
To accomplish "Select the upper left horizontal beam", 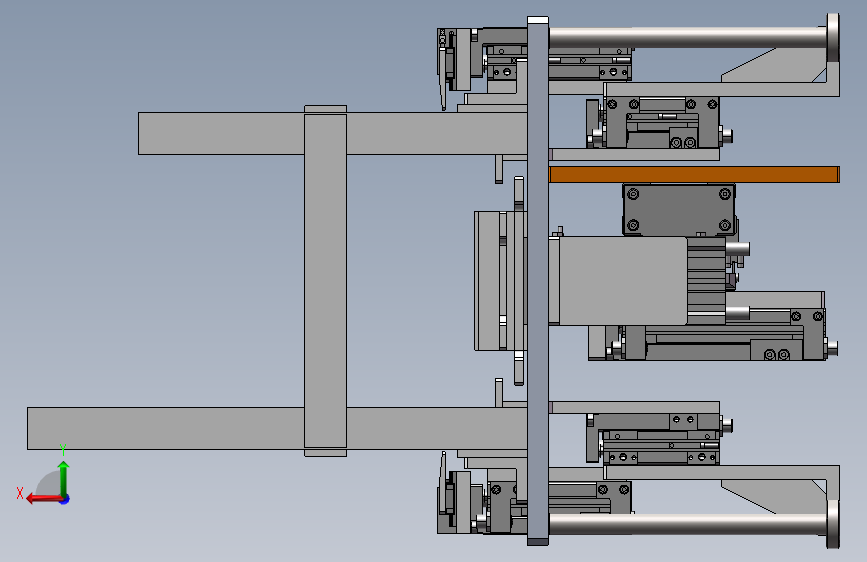I will [x=332, y=133].
